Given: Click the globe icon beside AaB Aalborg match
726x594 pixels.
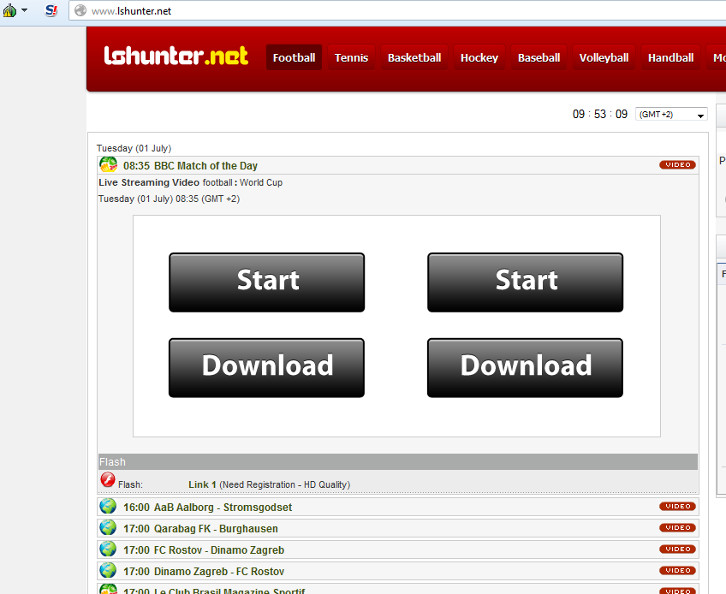Looking at the screenshot, I should click(108, 507).
